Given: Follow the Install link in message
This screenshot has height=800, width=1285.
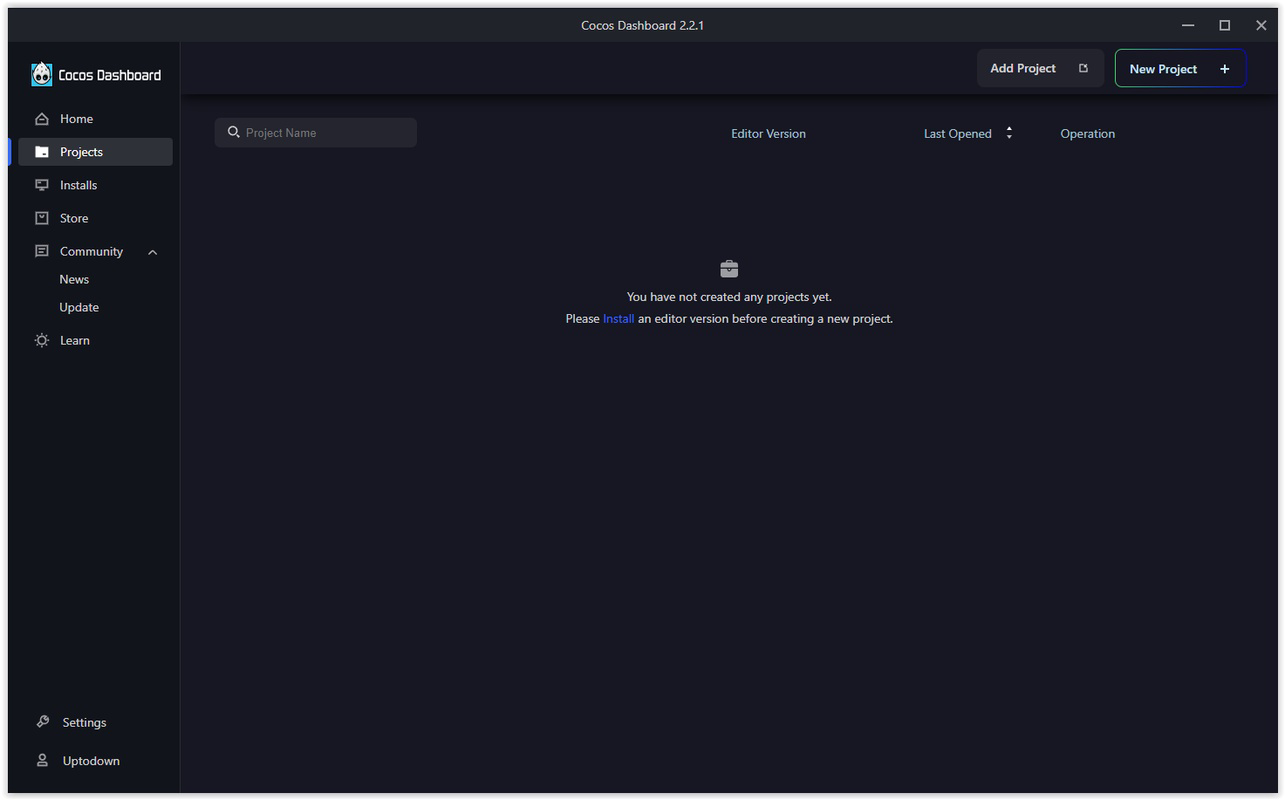Looking at the screenshot, I should click(618, 319).
